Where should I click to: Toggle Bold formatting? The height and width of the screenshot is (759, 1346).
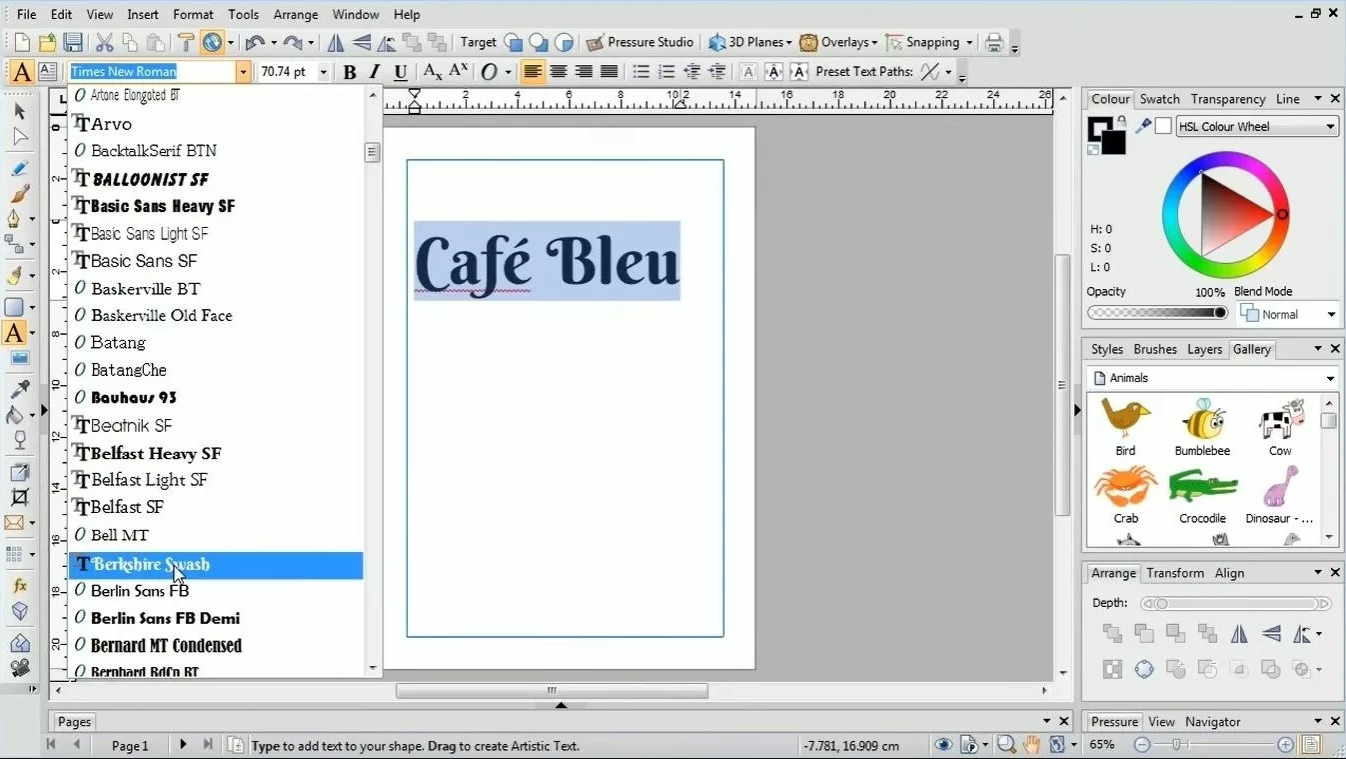coord(349,72)
